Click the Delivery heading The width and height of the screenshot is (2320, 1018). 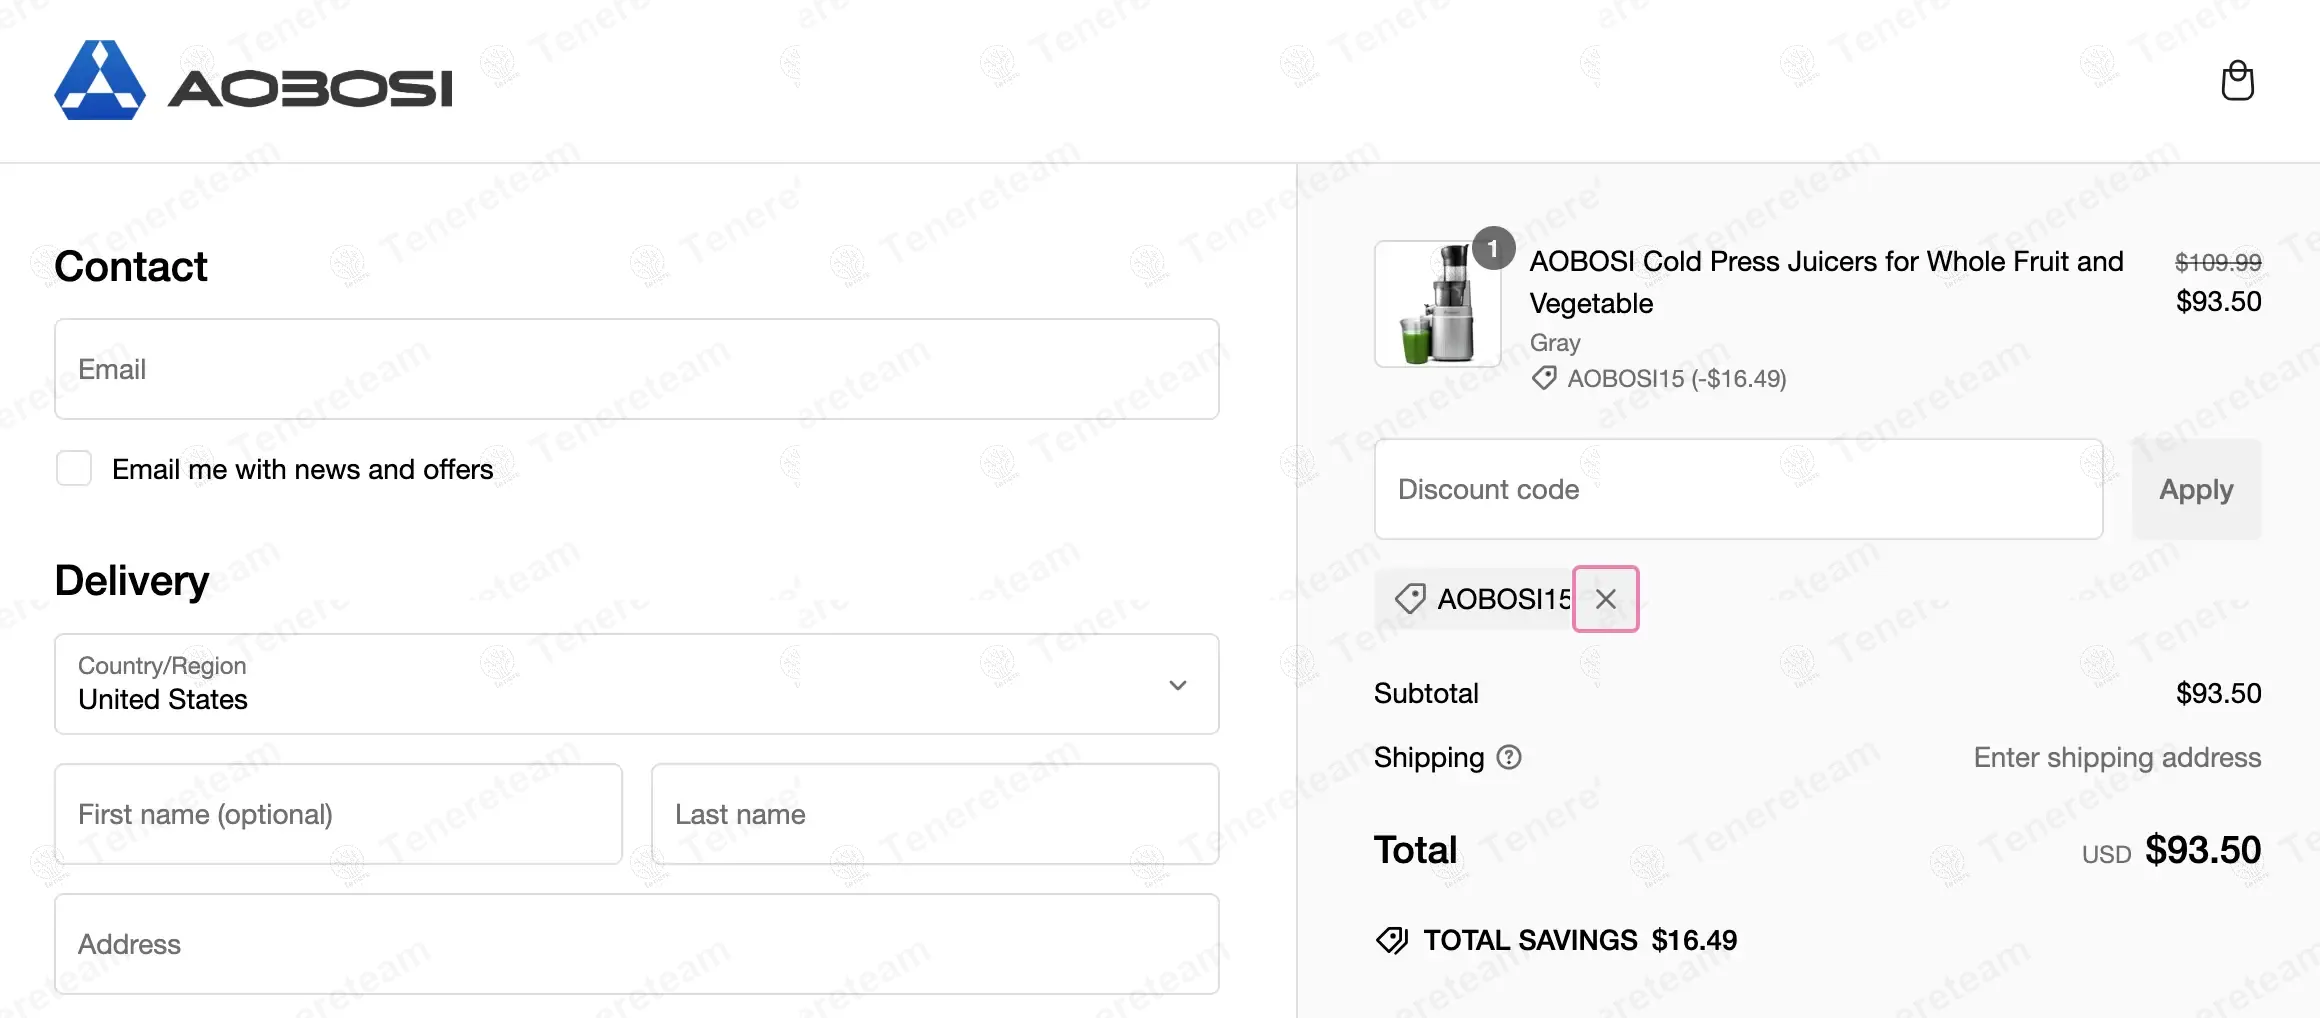pyautogui.click(x=132, y=581)
